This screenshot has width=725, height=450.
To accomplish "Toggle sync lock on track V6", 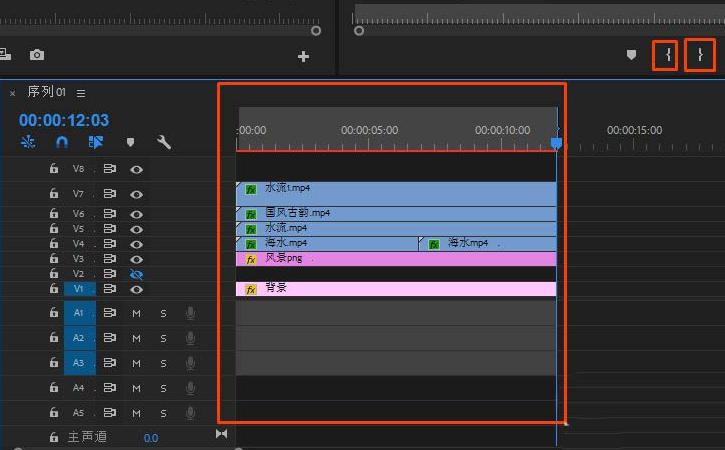I will (110, 214).
